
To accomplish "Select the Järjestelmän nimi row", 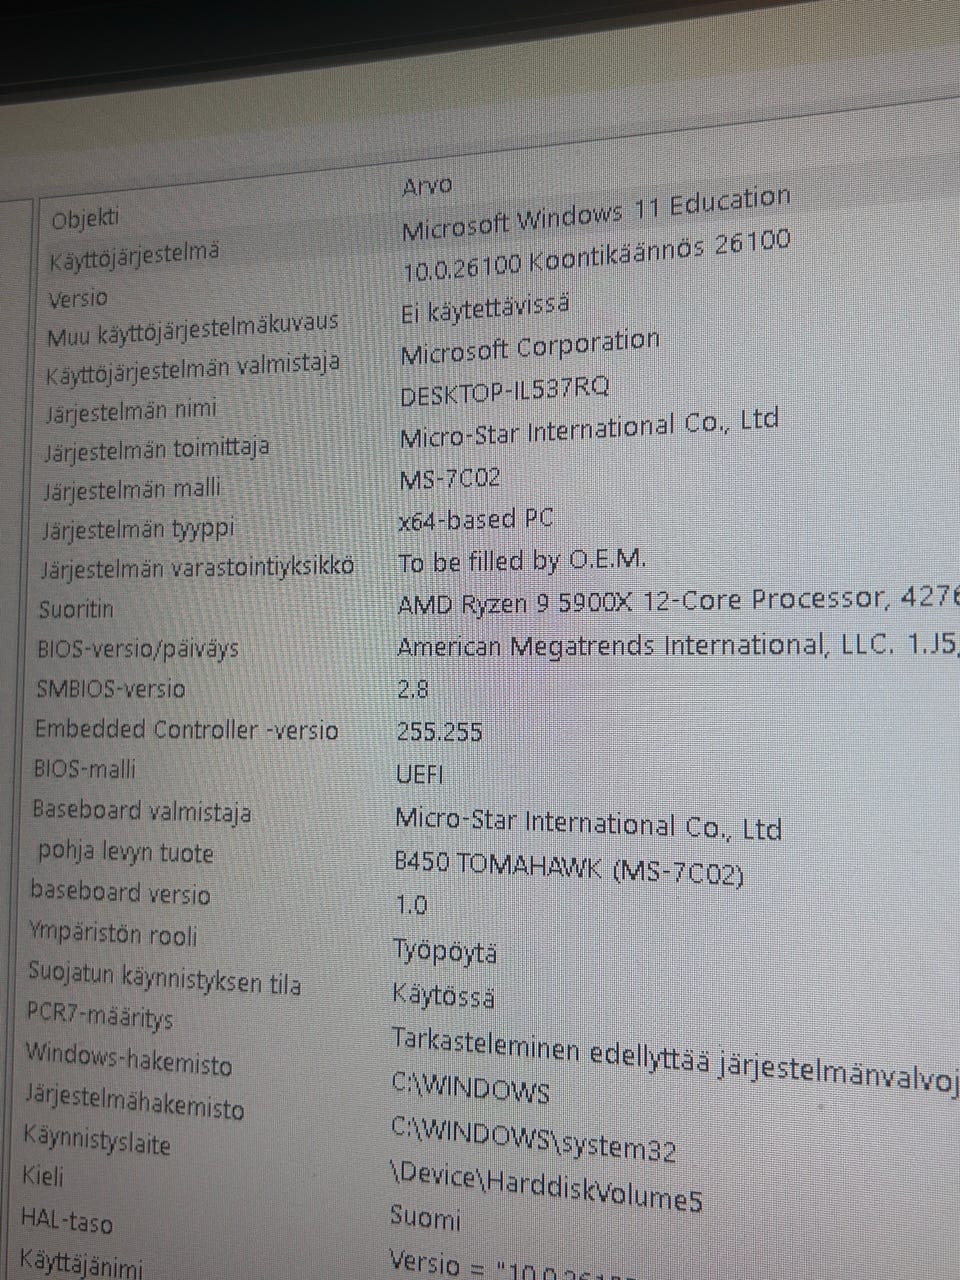I will [x=130, y=412].
